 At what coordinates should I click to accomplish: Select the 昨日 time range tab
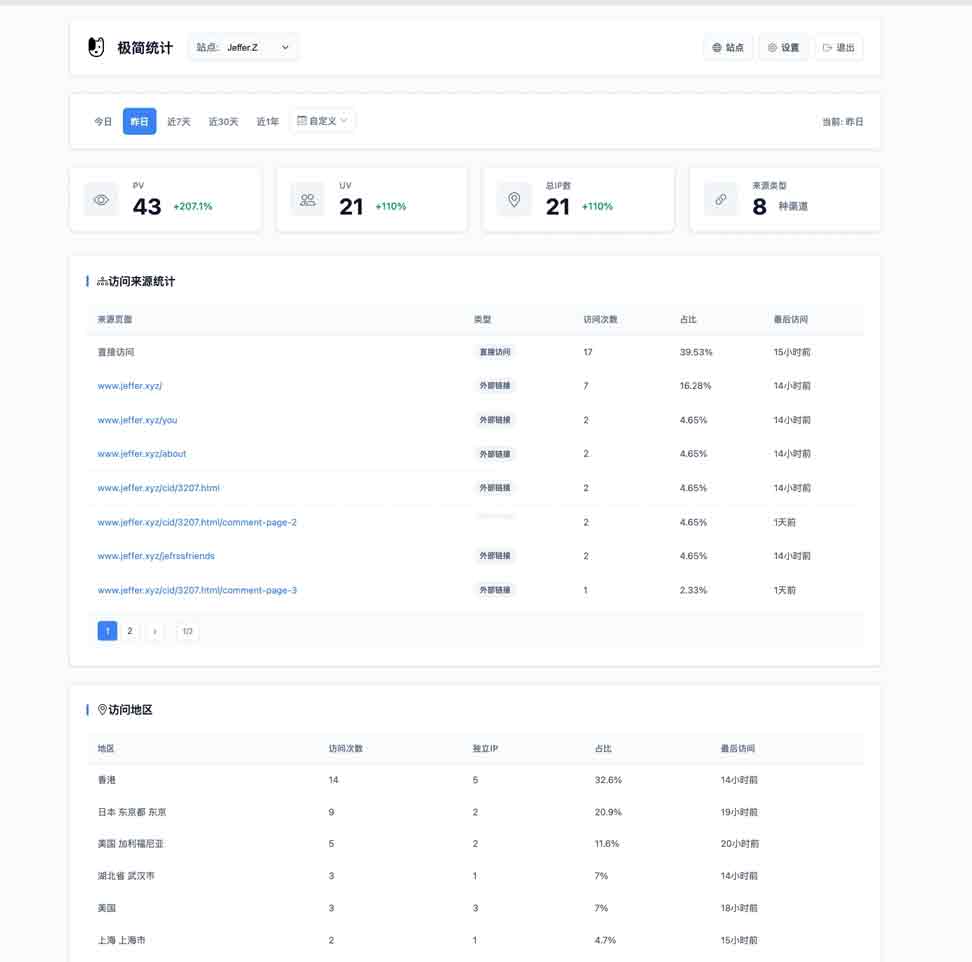click(139, 121)
